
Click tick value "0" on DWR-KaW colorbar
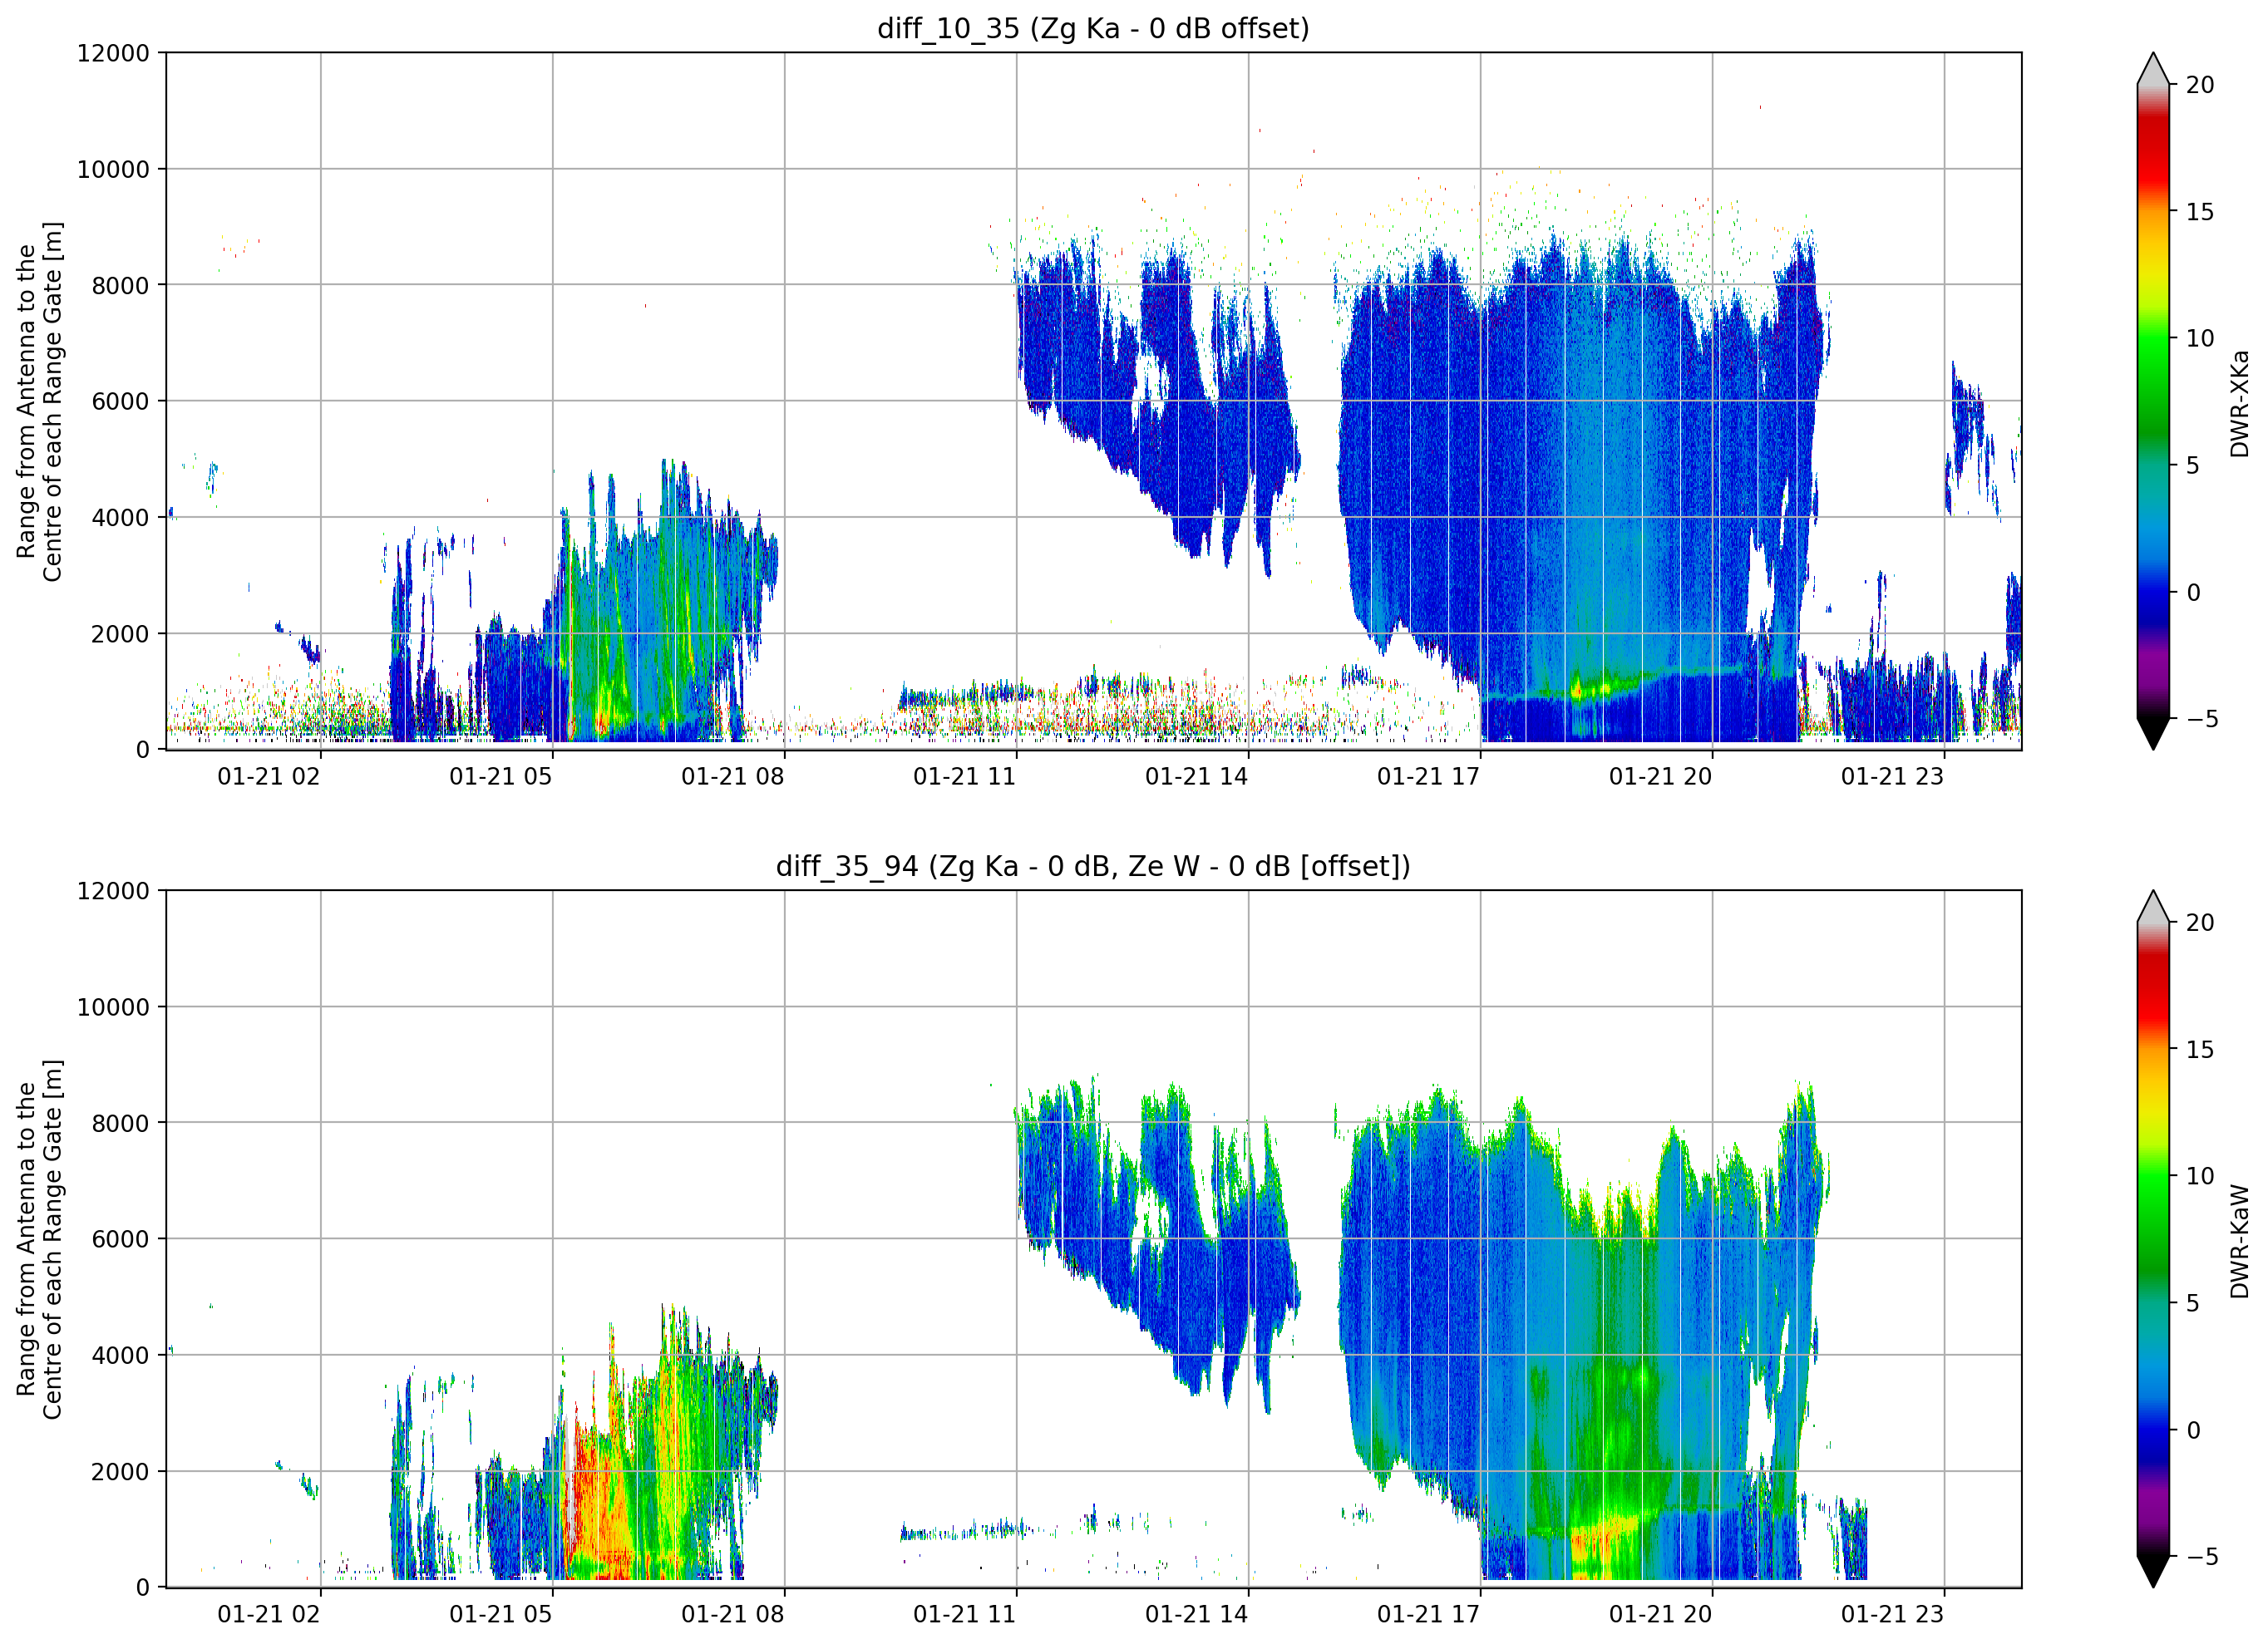point(2193,1430)
